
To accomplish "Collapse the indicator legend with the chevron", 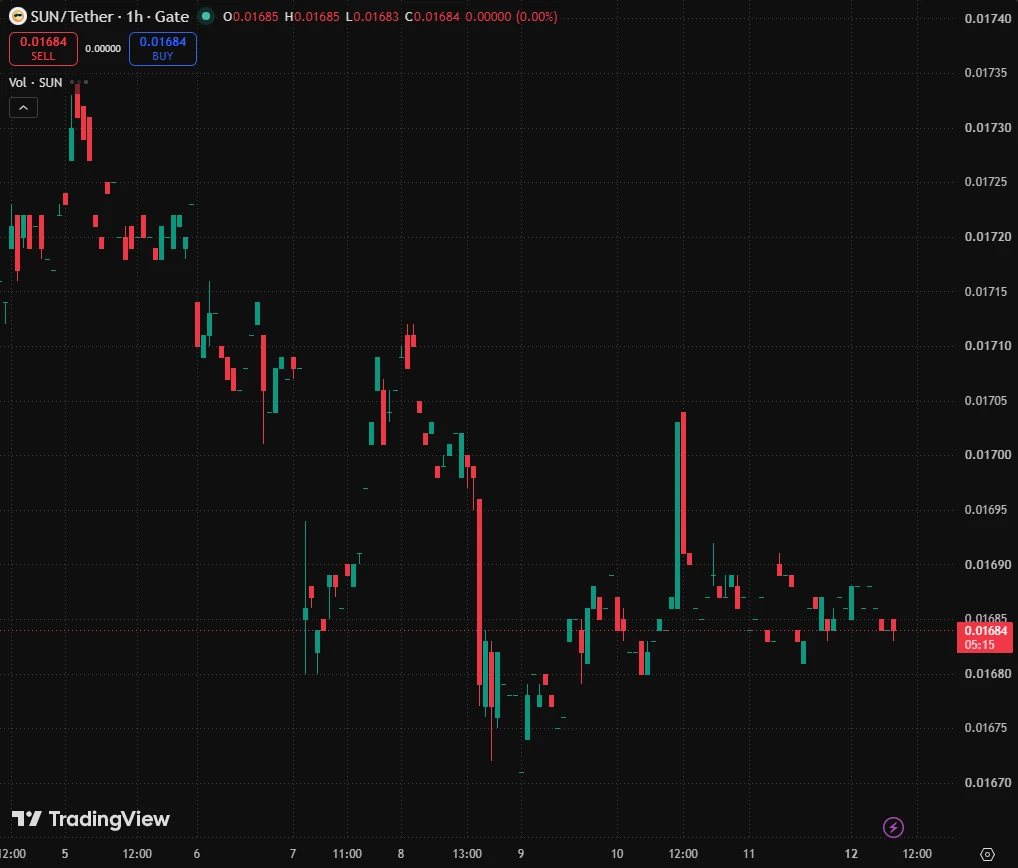I will (23, 108).
